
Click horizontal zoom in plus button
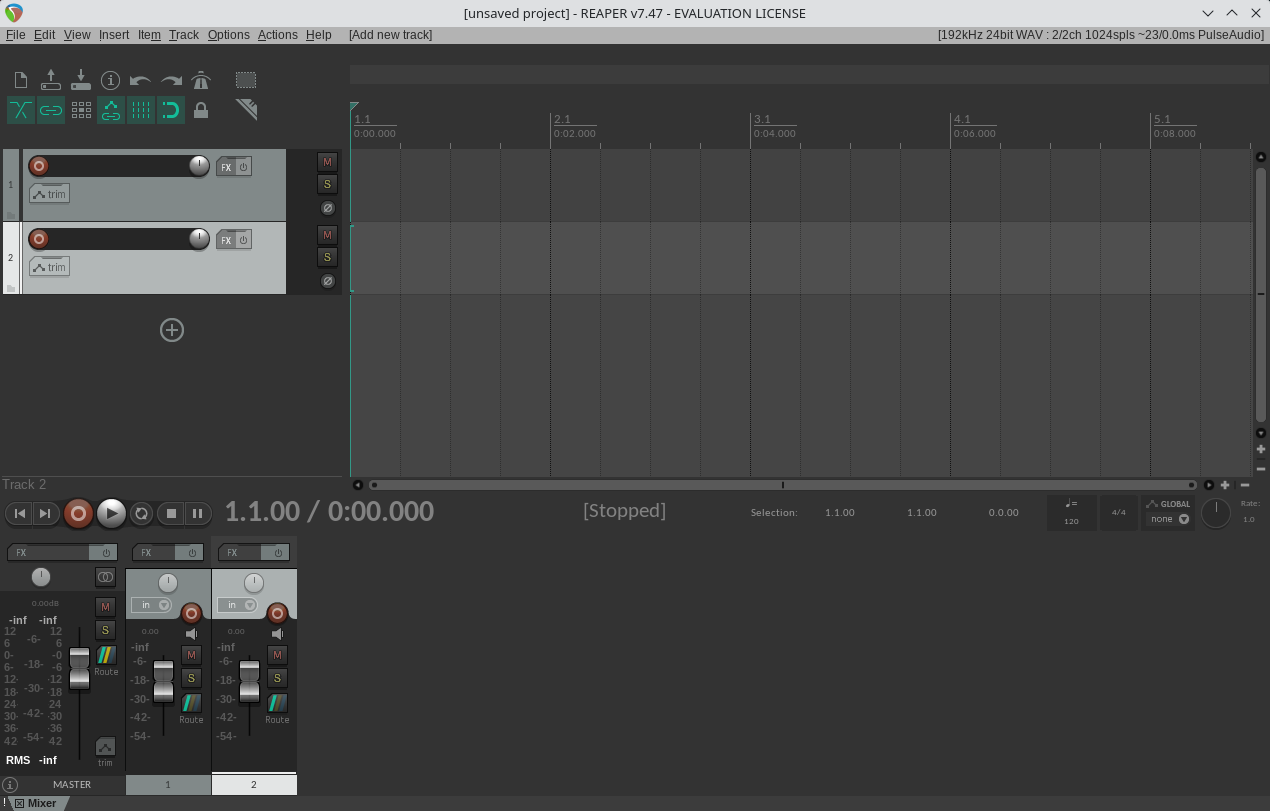[x=1225, y=485]
